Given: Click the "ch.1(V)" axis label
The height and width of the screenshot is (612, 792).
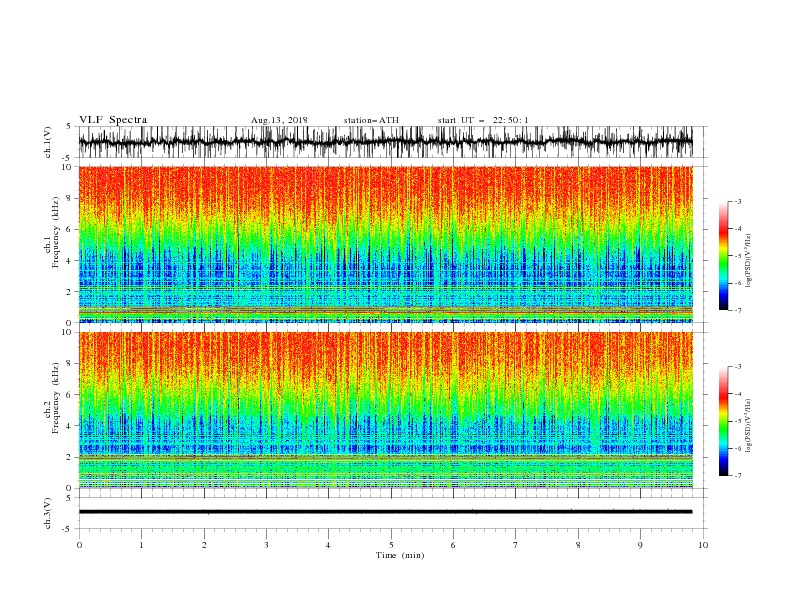Looking at the screenshot, I should (48, 142).
